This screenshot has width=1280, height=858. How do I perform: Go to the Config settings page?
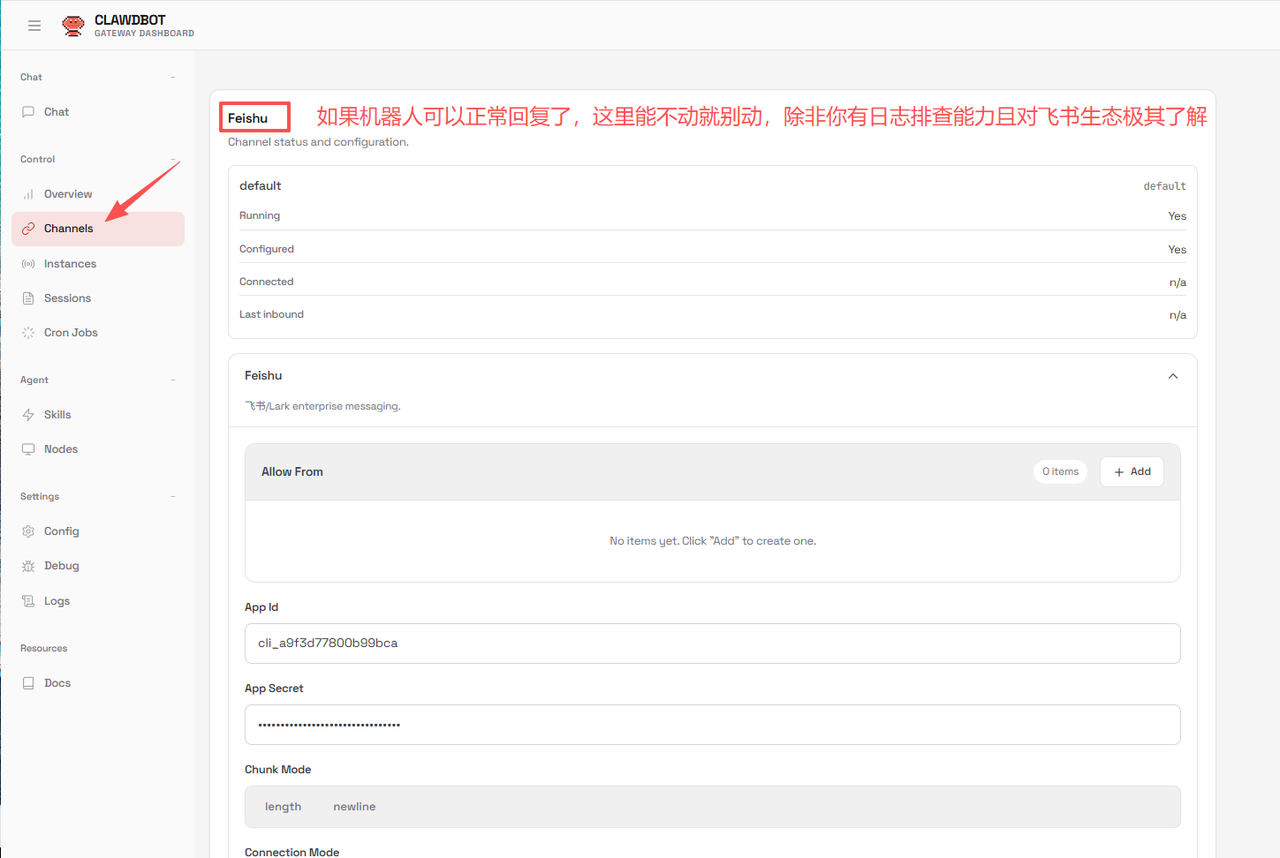coord(61,532)
